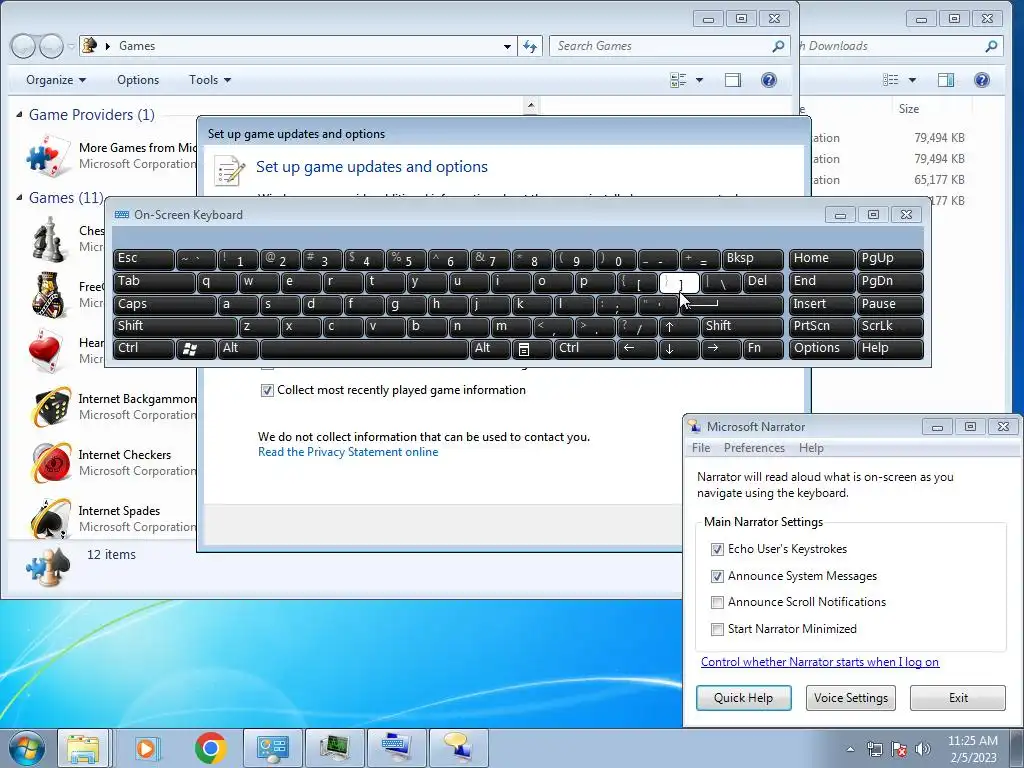Uncheck Echo User's Keystrokes
1024x768 pixels.
tap(717, 549)
